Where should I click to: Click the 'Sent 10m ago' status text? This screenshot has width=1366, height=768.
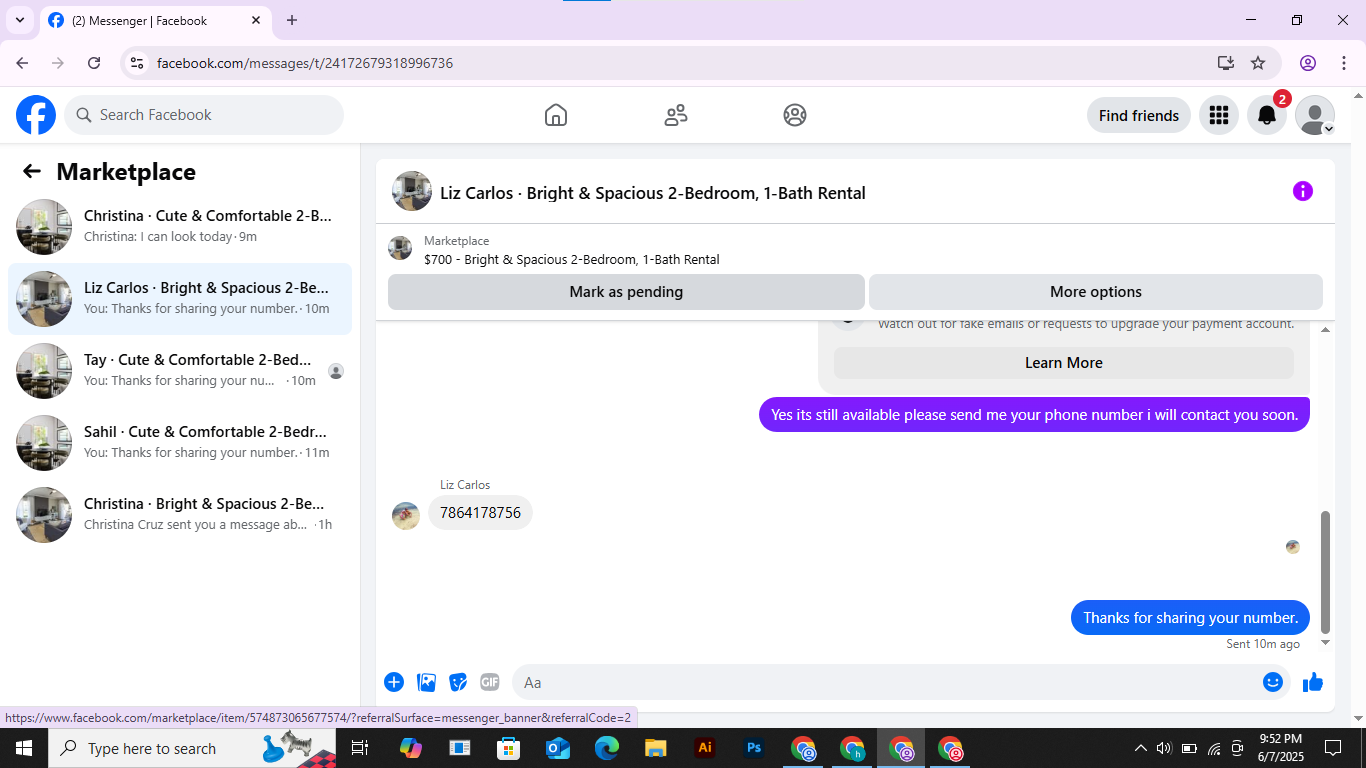(1263, 644)
